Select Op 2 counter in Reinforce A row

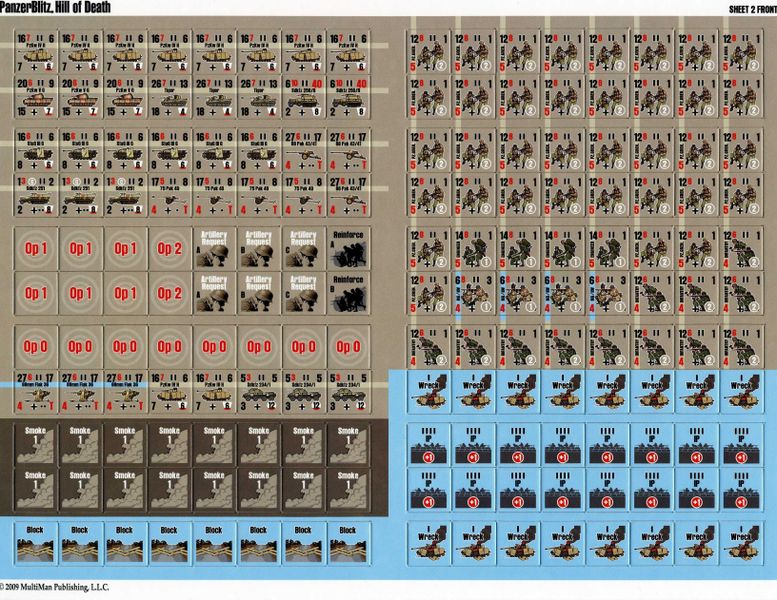169,249
